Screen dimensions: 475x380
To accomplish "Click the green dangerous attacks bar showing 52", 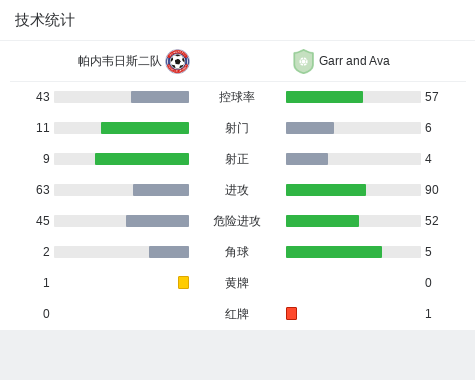I will point(322,221).
